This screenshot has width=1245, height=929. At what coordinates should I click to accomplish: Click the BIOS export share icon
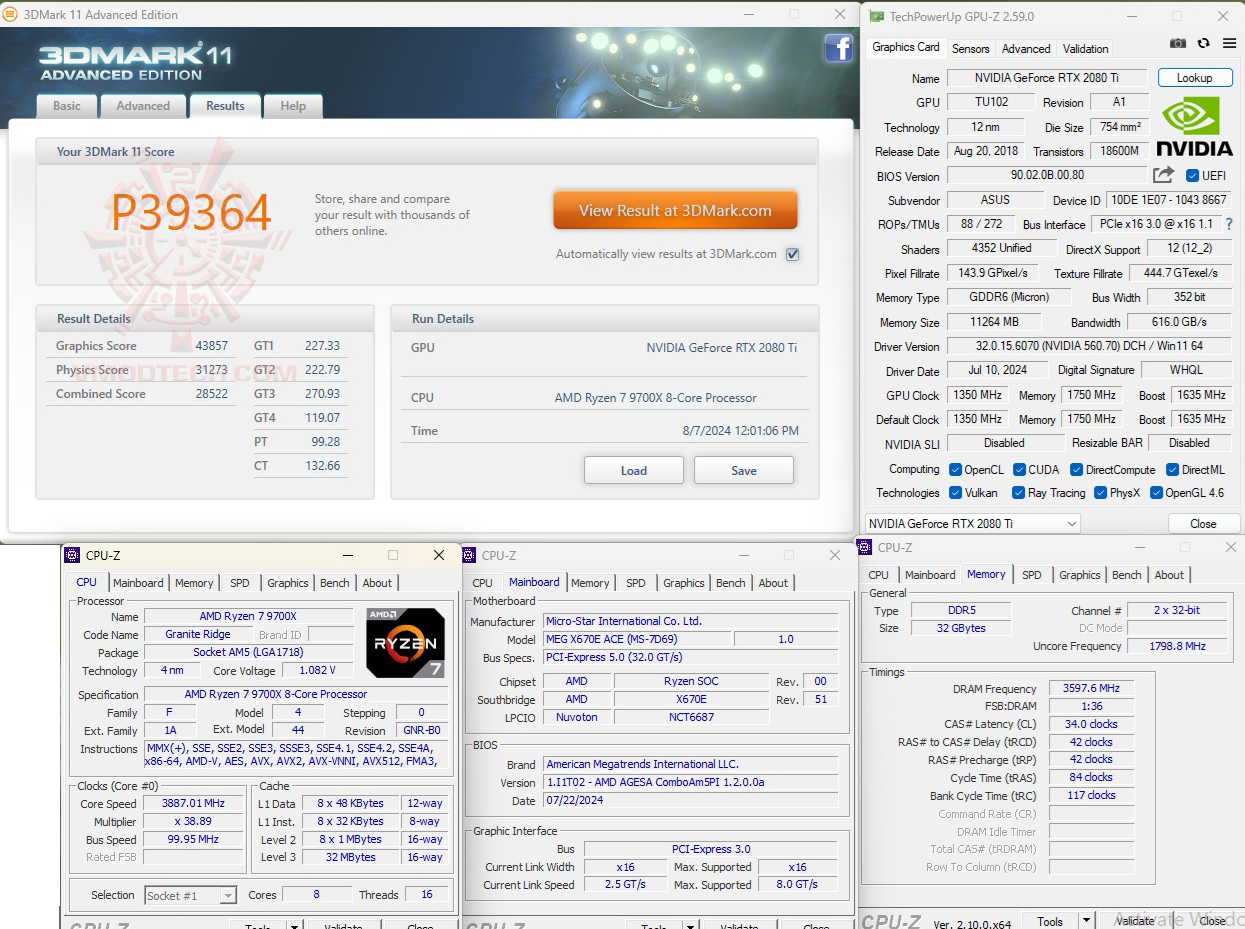(1163, 175)
